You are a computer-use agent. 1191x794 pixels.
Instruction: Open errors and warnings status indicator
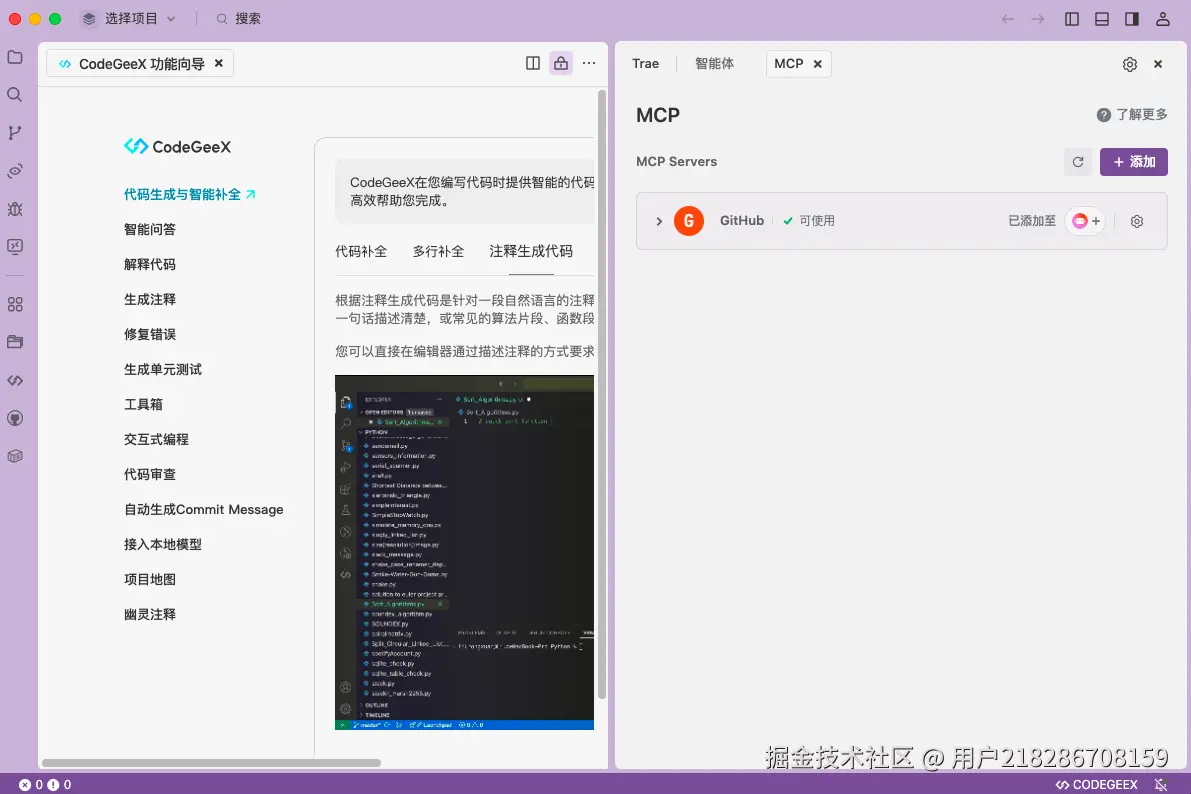pyautogui.click(x=46, y=784)
